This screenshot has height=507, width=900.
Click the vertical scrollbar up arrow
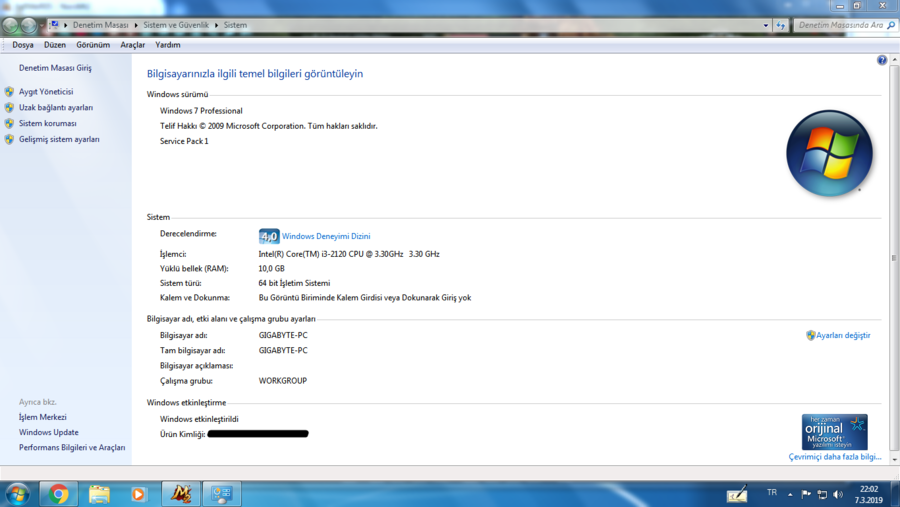pos(894,60)
